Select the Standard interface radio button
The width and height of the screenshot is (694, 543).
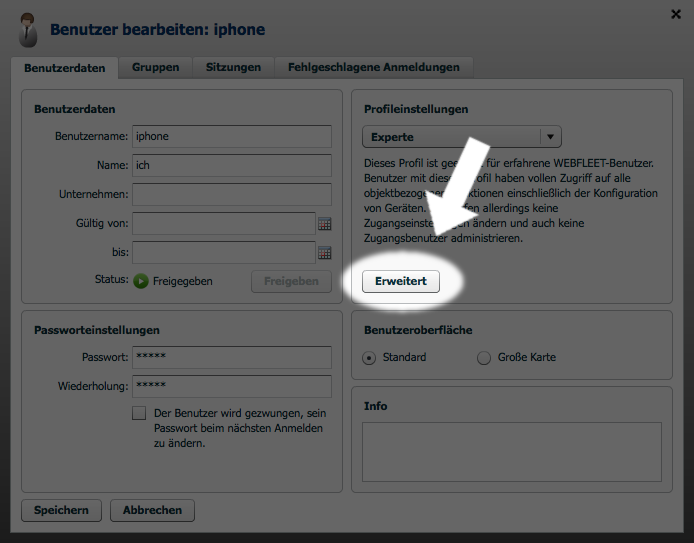point(370,357)
